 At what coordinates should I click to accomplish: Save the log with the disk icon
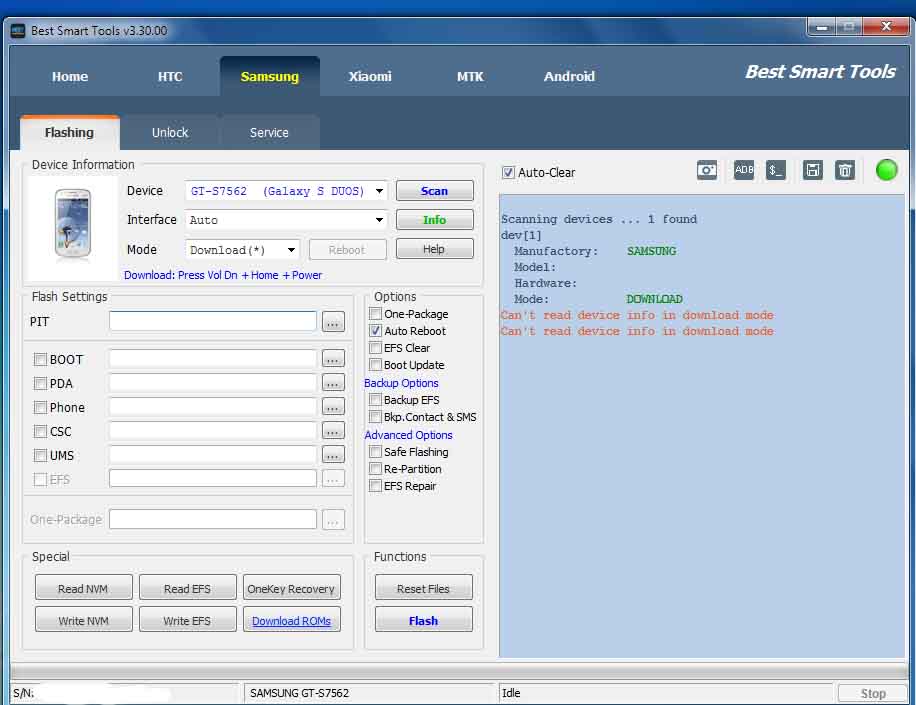(x=813, y=171)
